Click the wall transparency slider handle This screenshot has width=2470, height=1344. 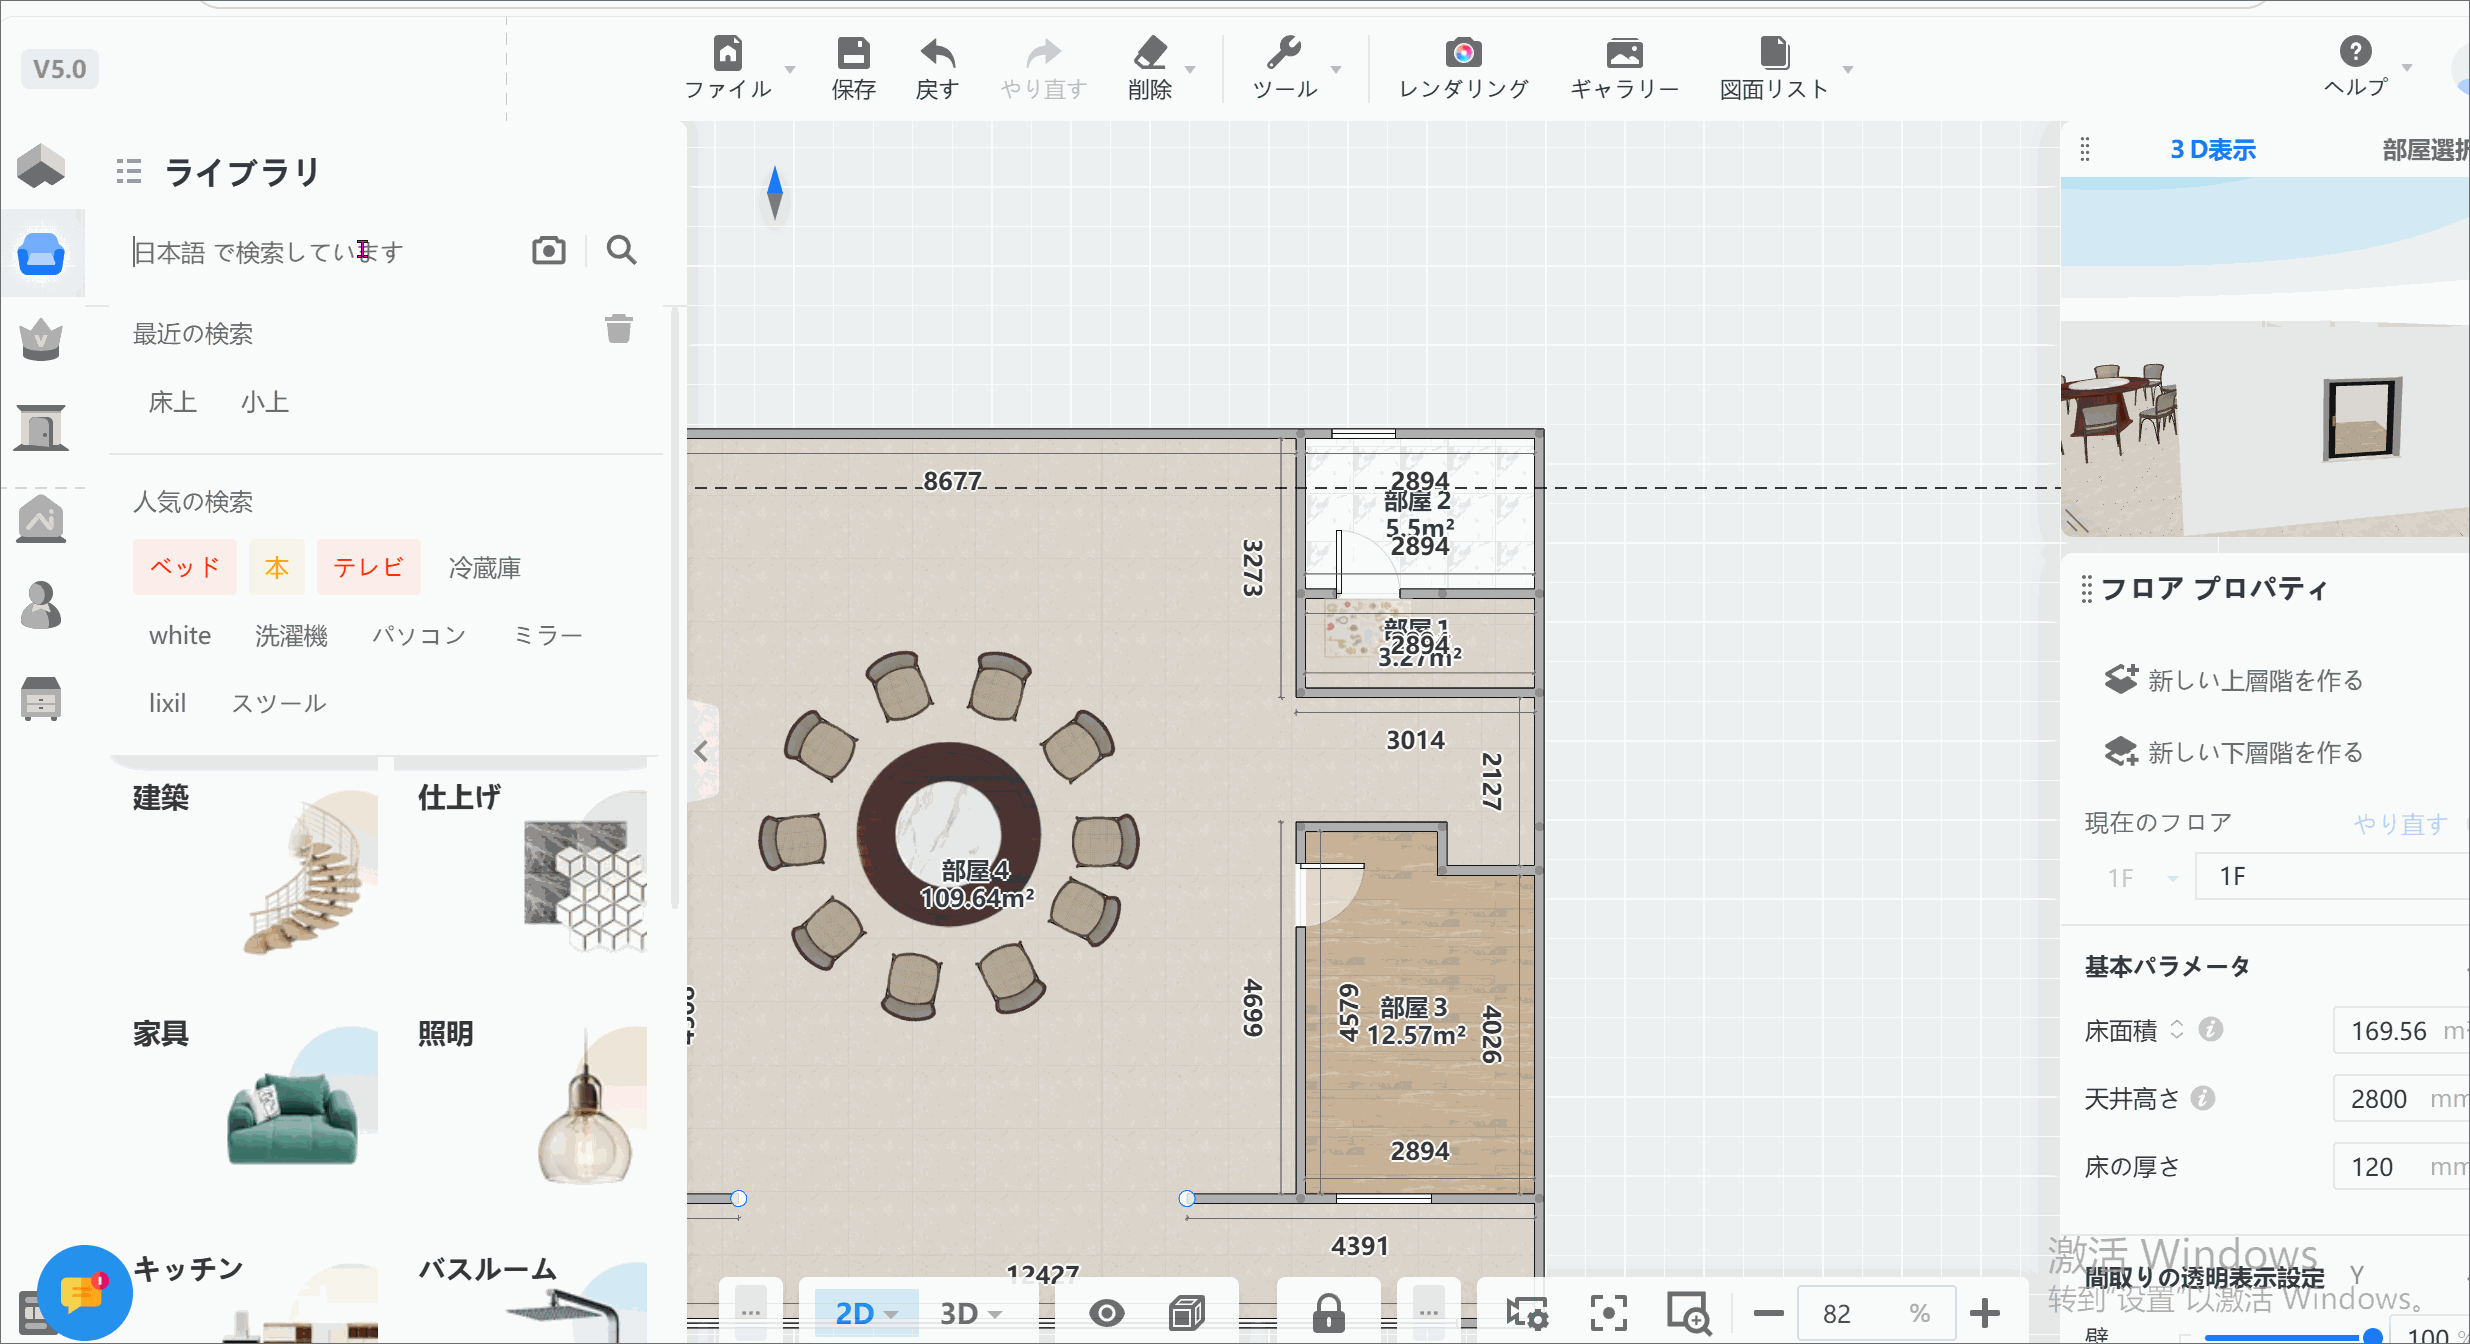[x=2372, y=1336]
